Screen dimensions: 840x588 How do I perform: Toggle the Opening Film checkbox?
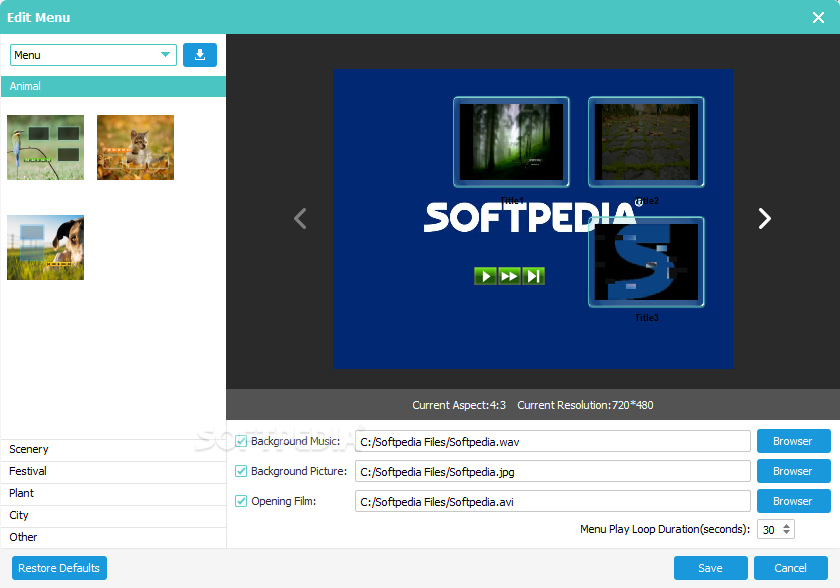click(x=241, y=501)
